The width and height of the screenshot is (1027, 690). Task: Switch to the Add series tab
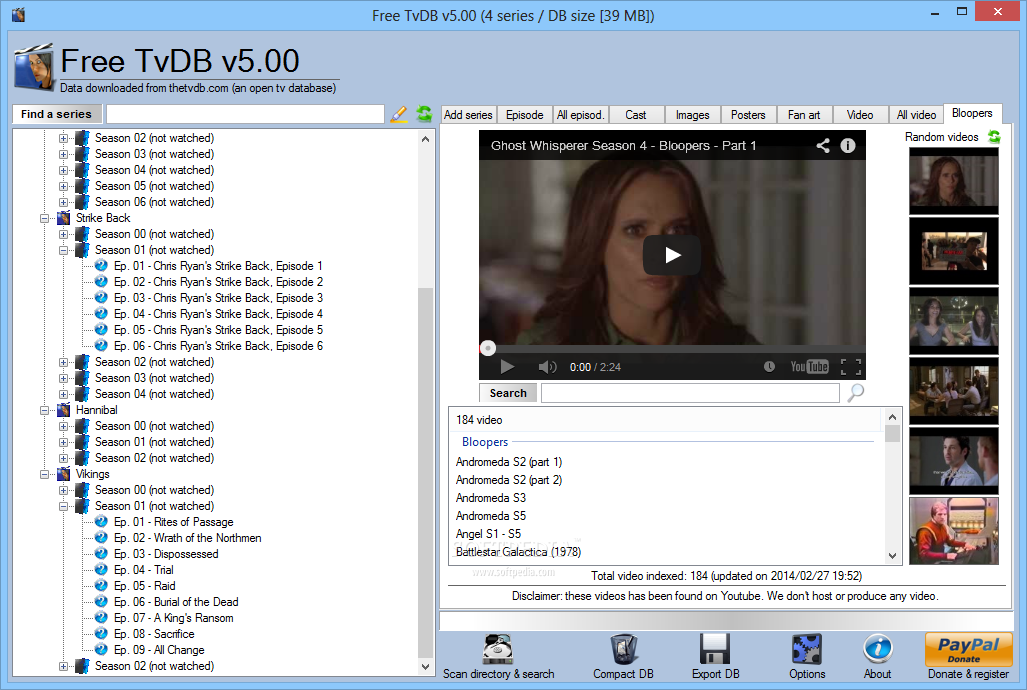[x=468, y=115]
